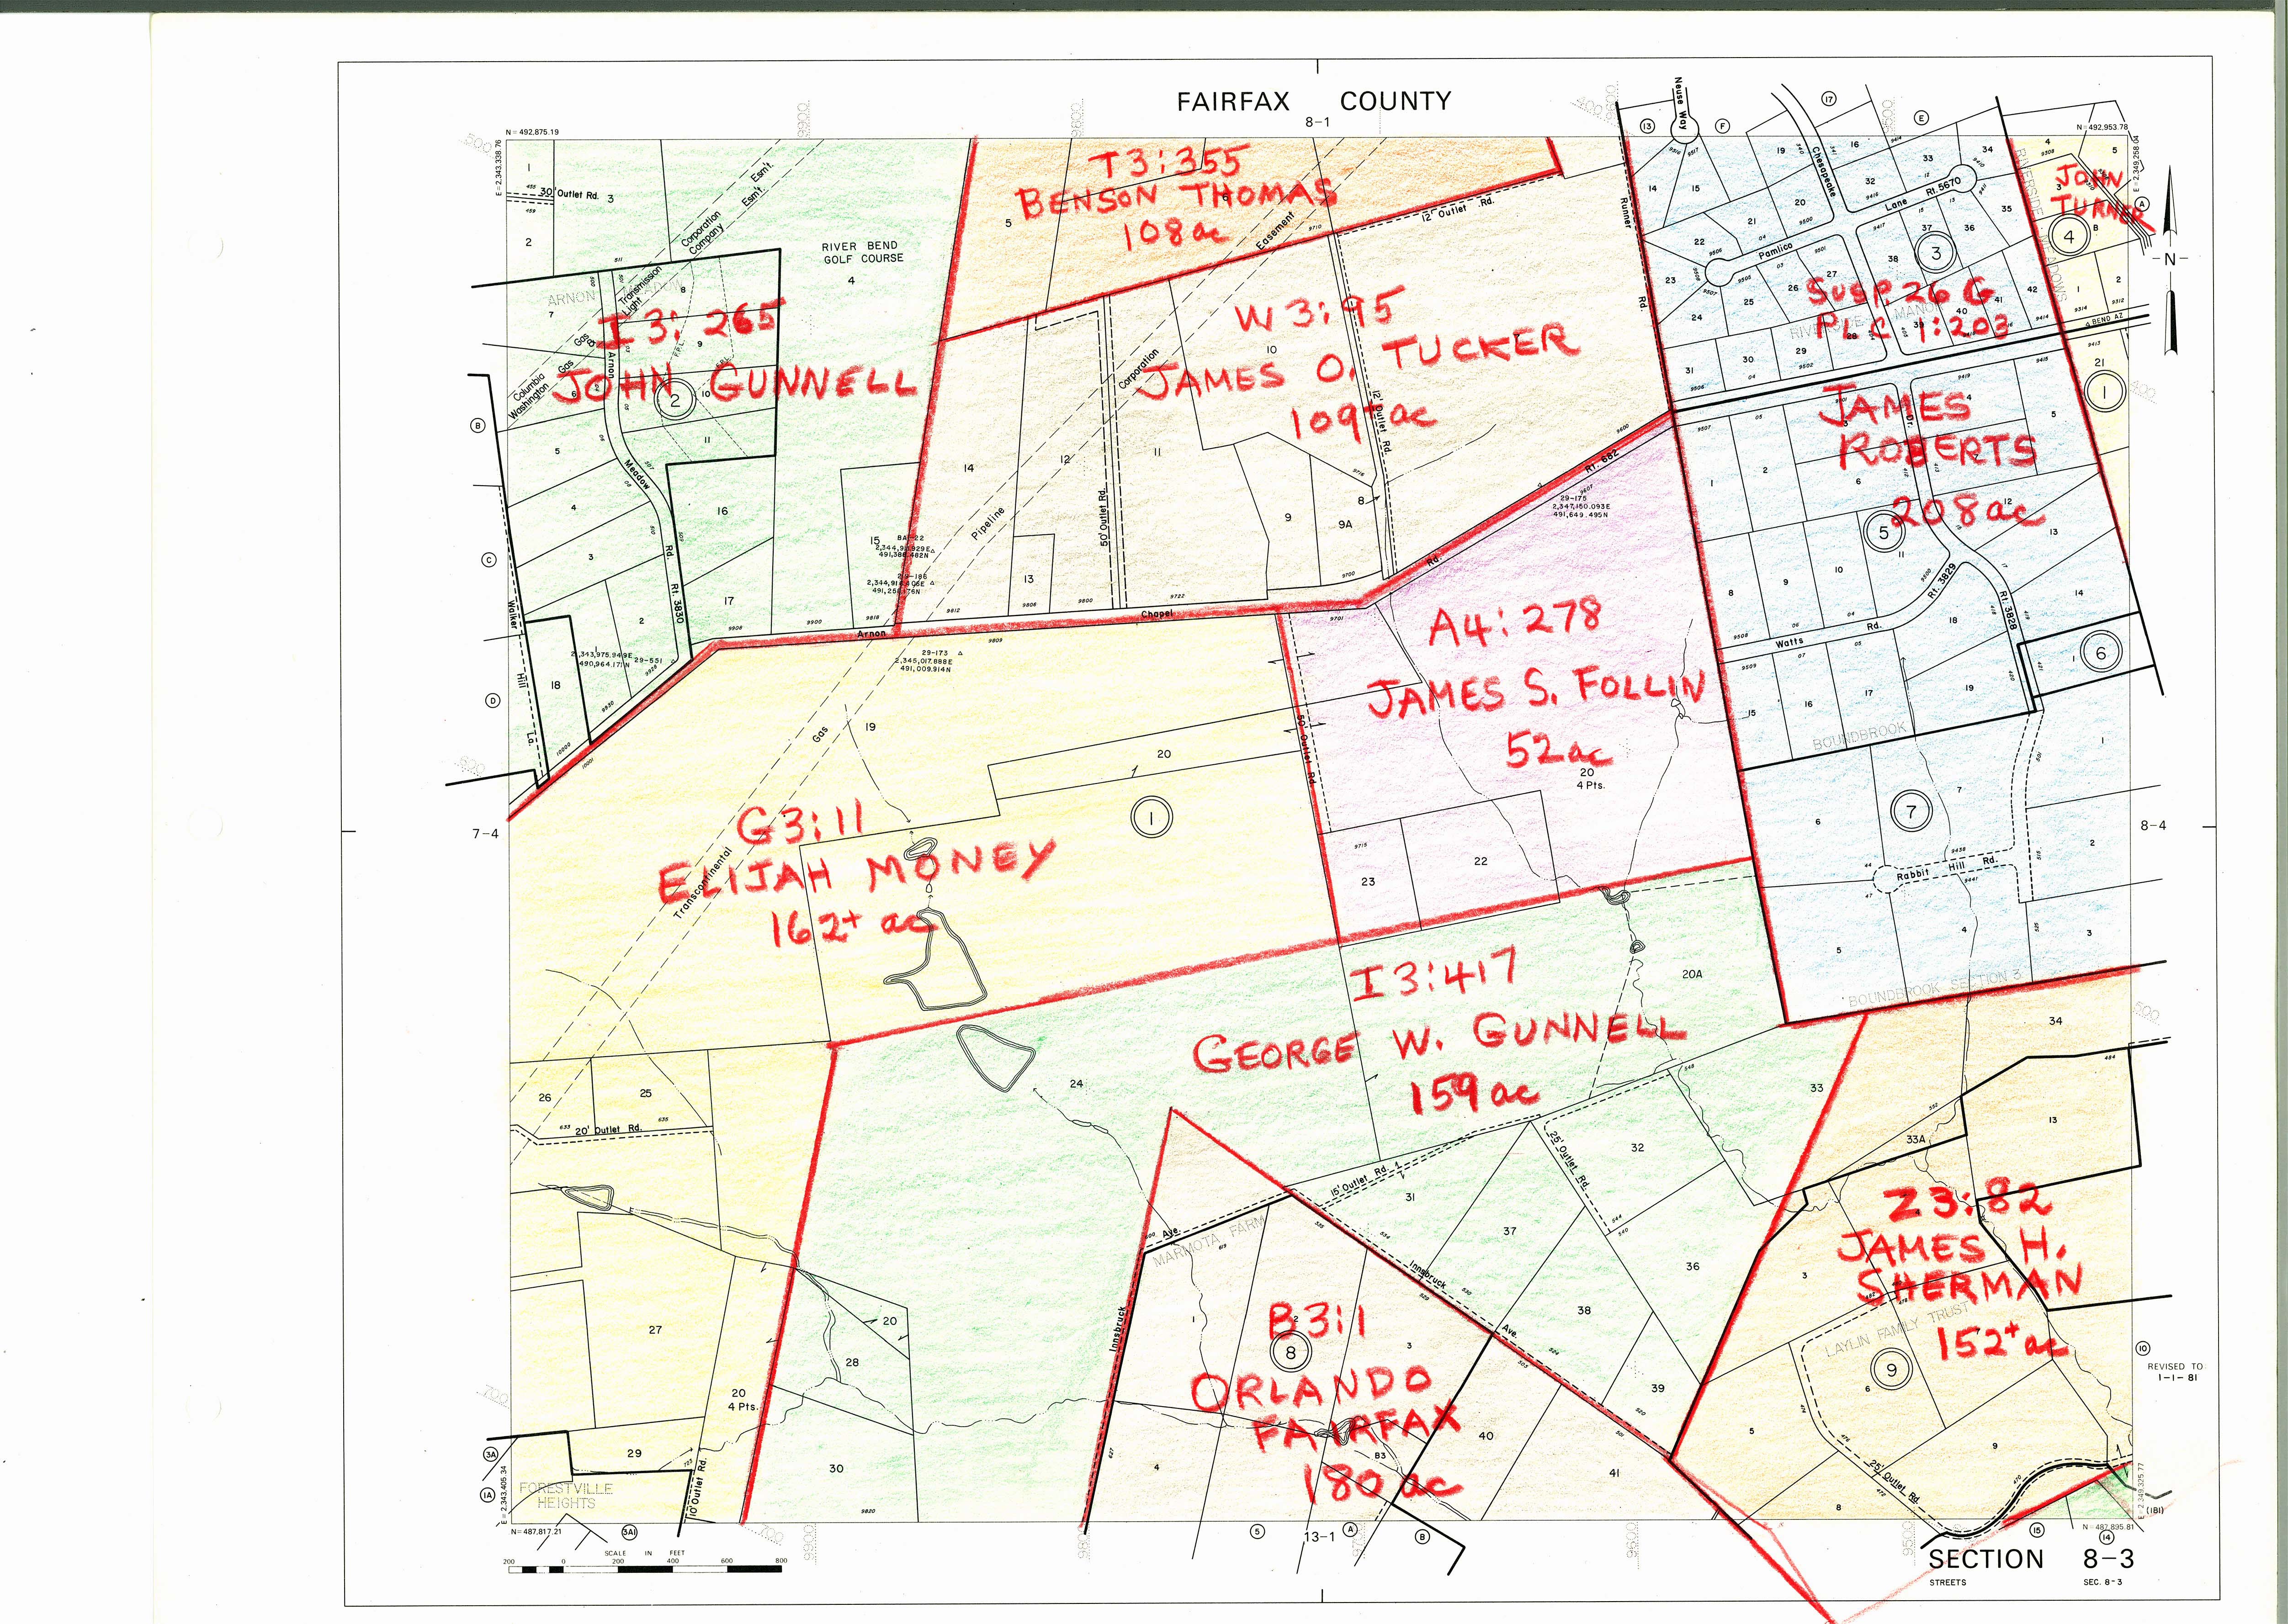2288x1624 pixels.
Task: Click the circled block number 4
Action: (x=2069, y=237)
